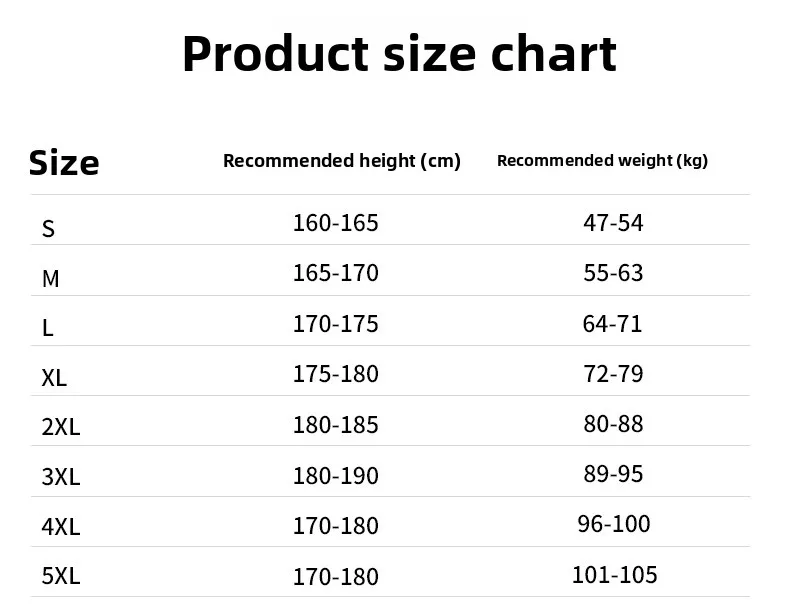
Task: Select the 165-170 height for size M
Action: 336,273
